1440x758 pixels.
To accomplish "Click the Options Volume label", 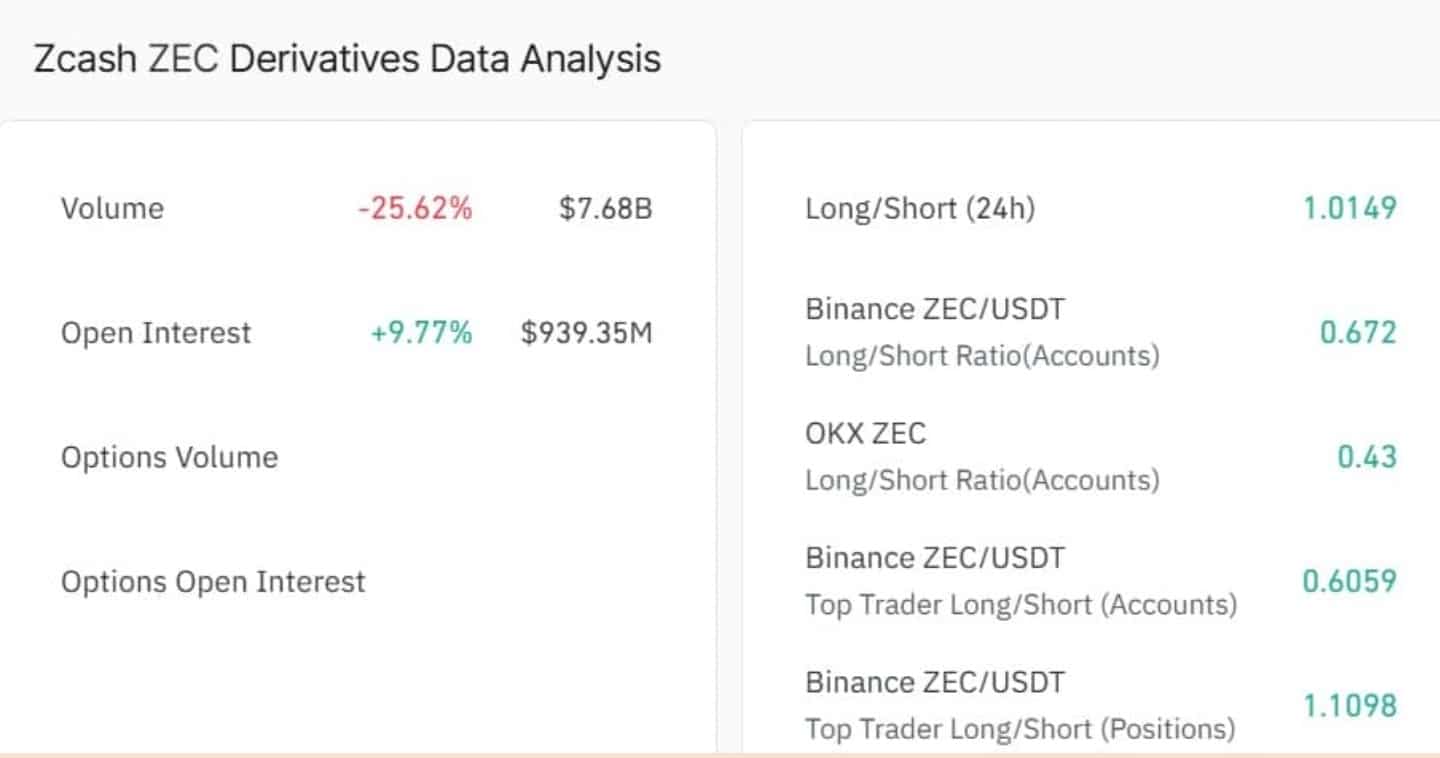I will pyautogui.click(x=170, y=458).
